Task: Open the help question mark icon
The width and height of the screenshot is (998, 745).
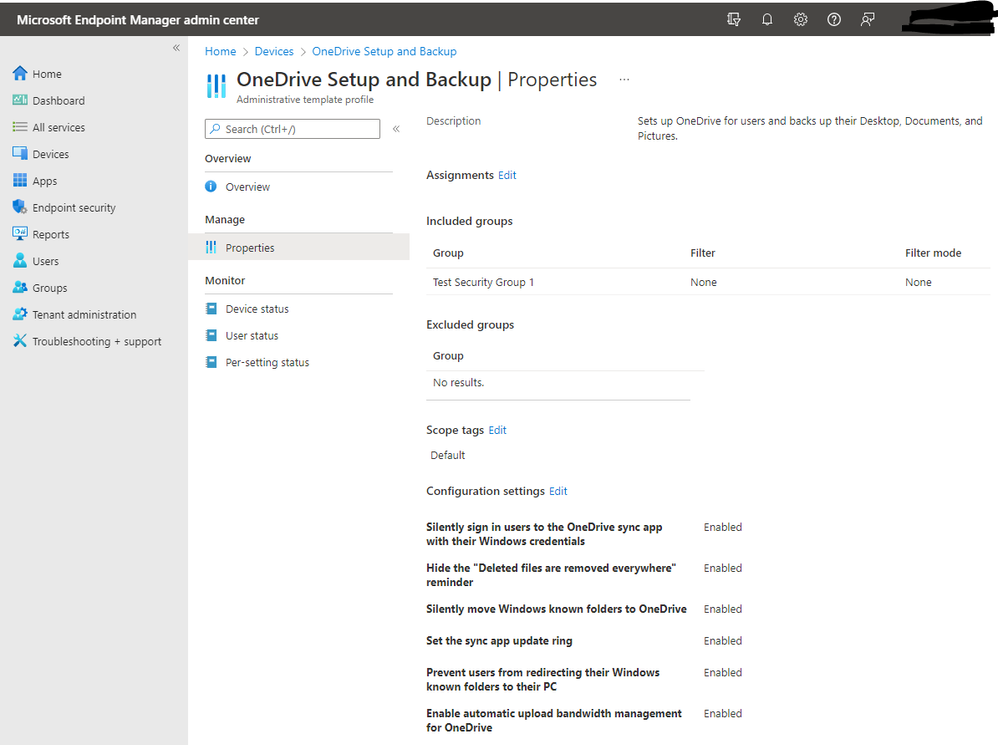Action: click(833, 19)
